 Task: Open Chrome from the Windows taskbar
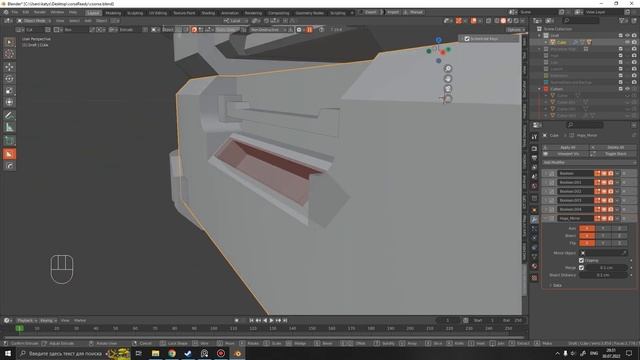[172, 353]
